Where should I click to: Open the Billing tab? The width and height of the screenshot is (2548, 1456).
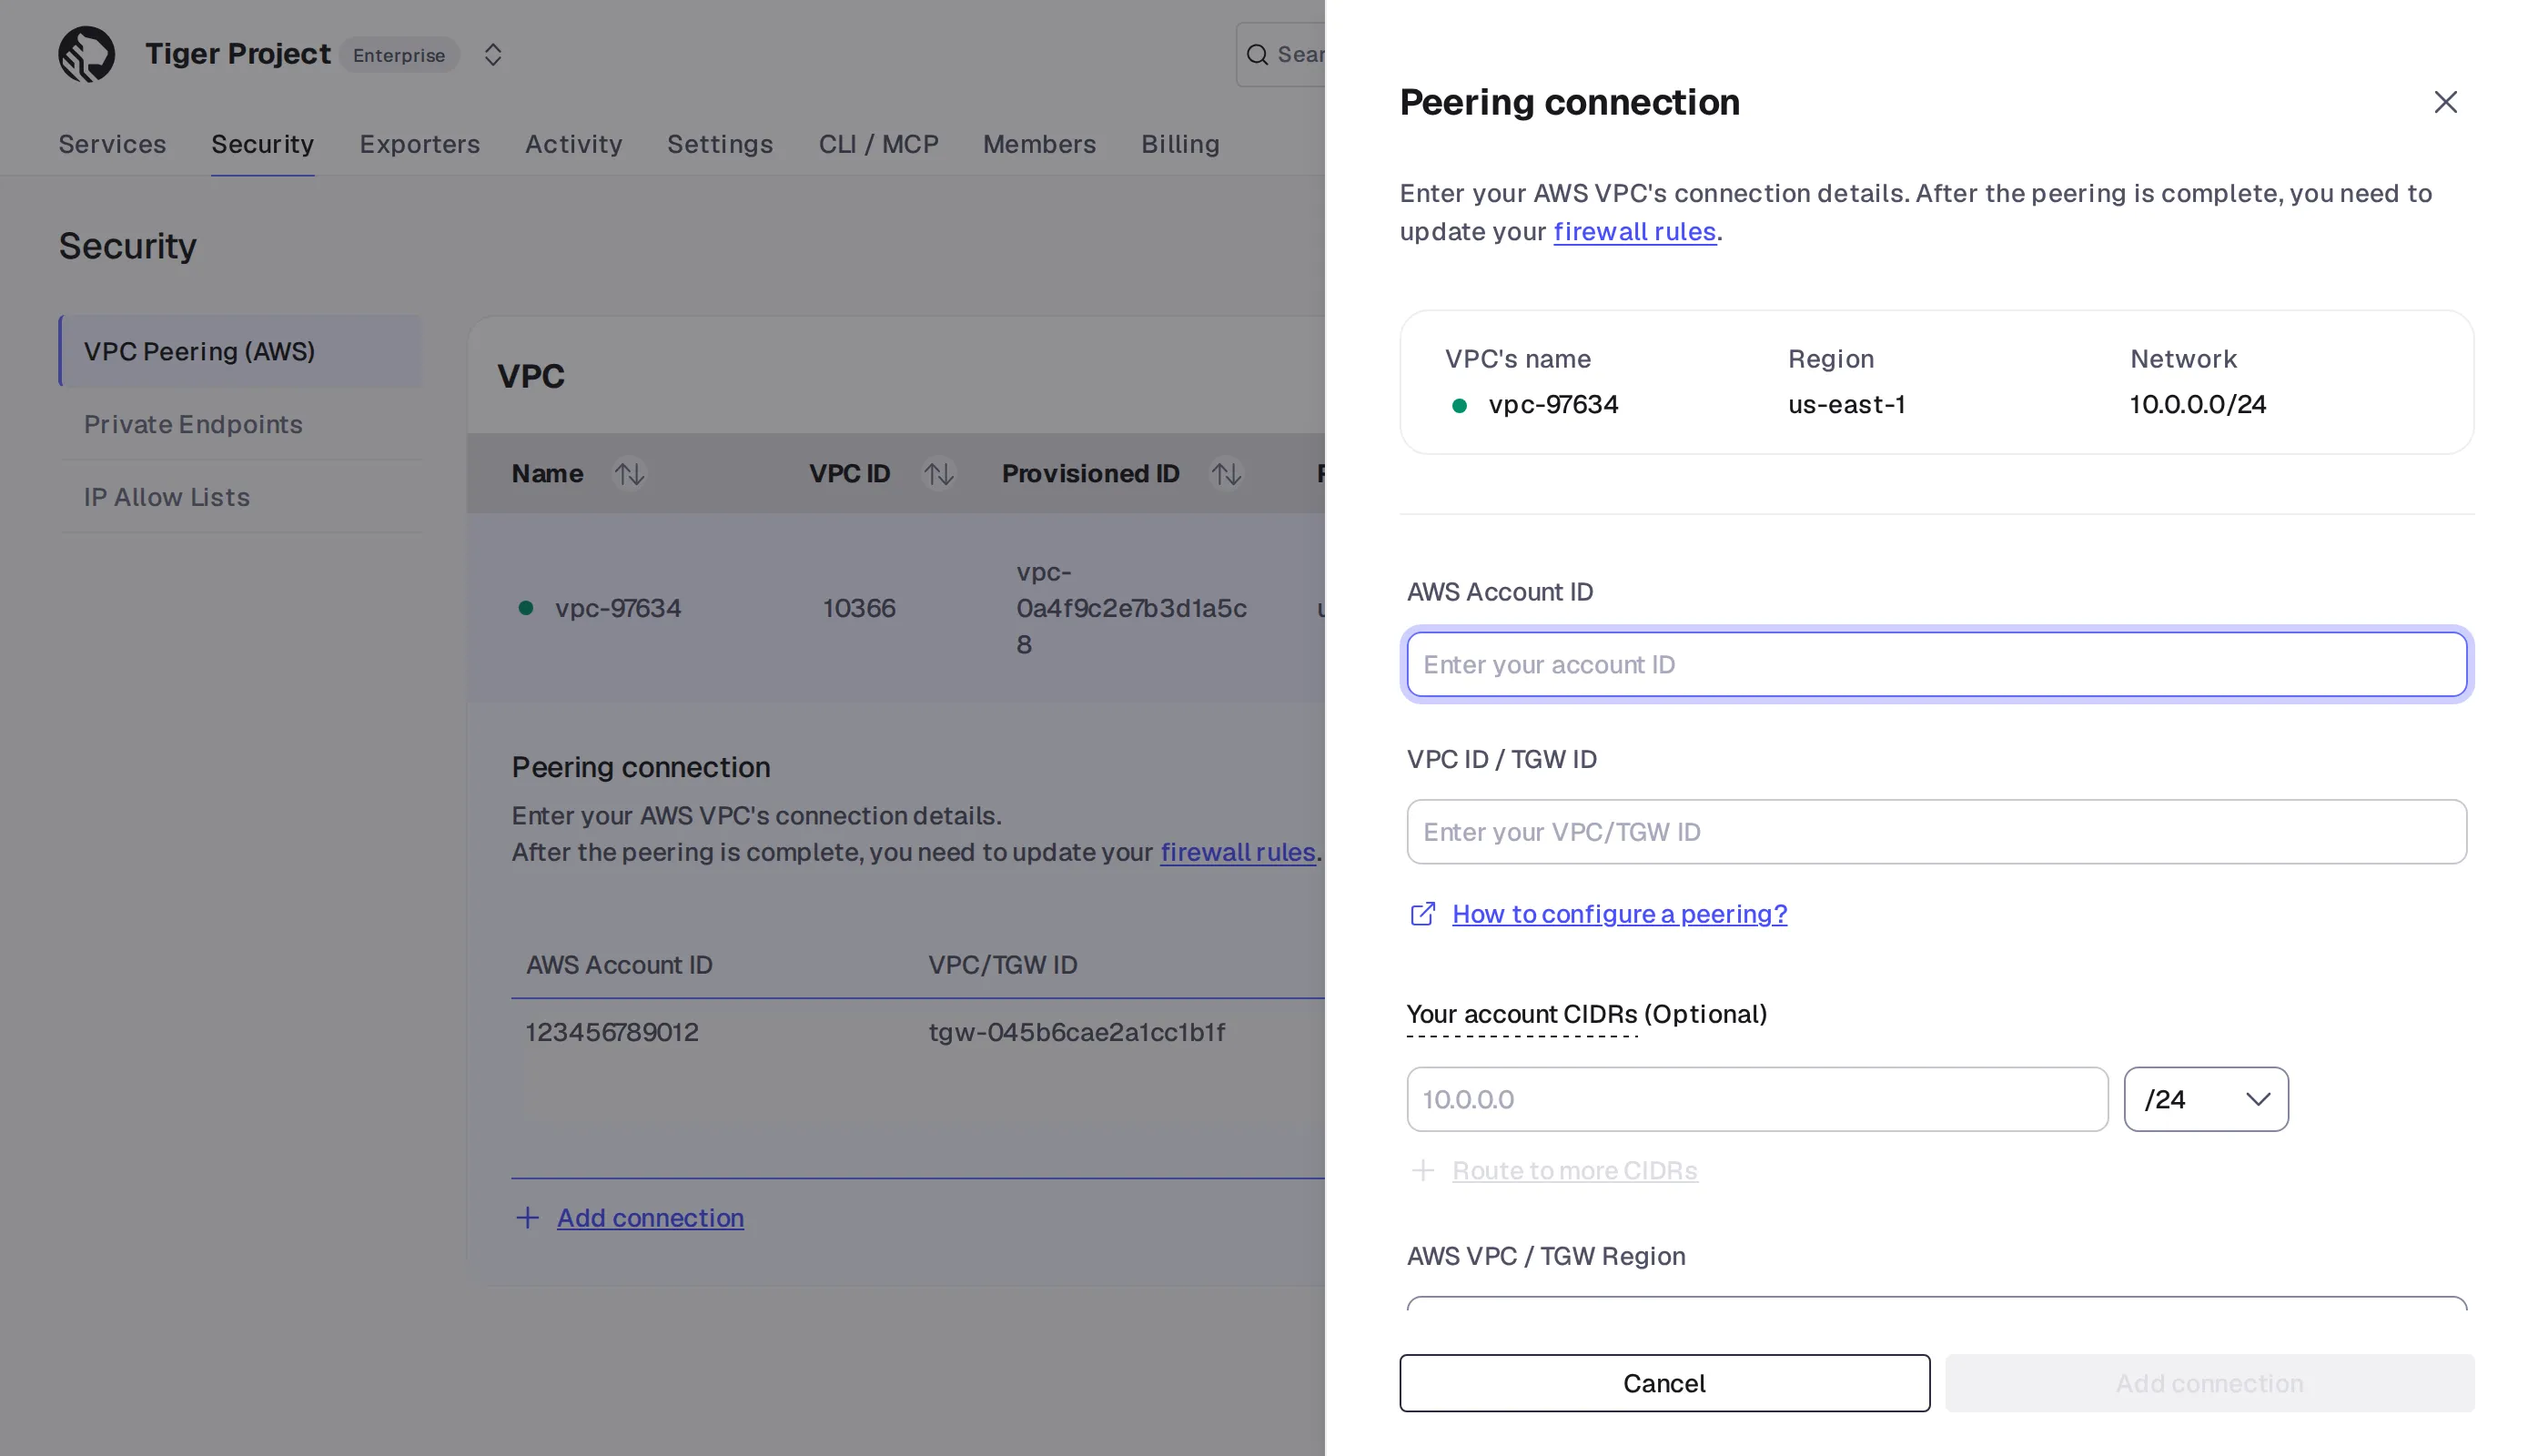pos(1180,144)
